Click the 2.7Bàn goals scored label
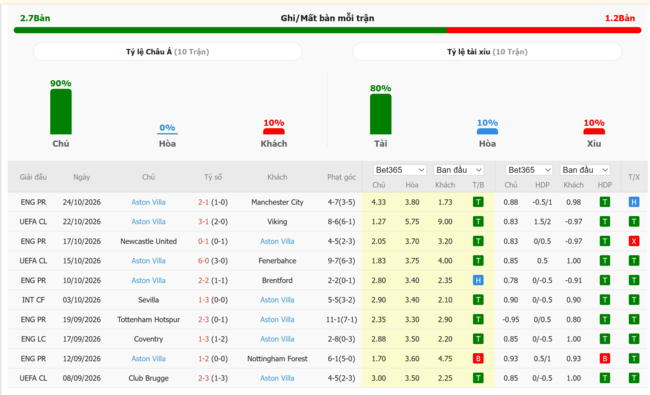Viewport: 650px width, 395px height. pyautogui.click(x=35, y=18)
